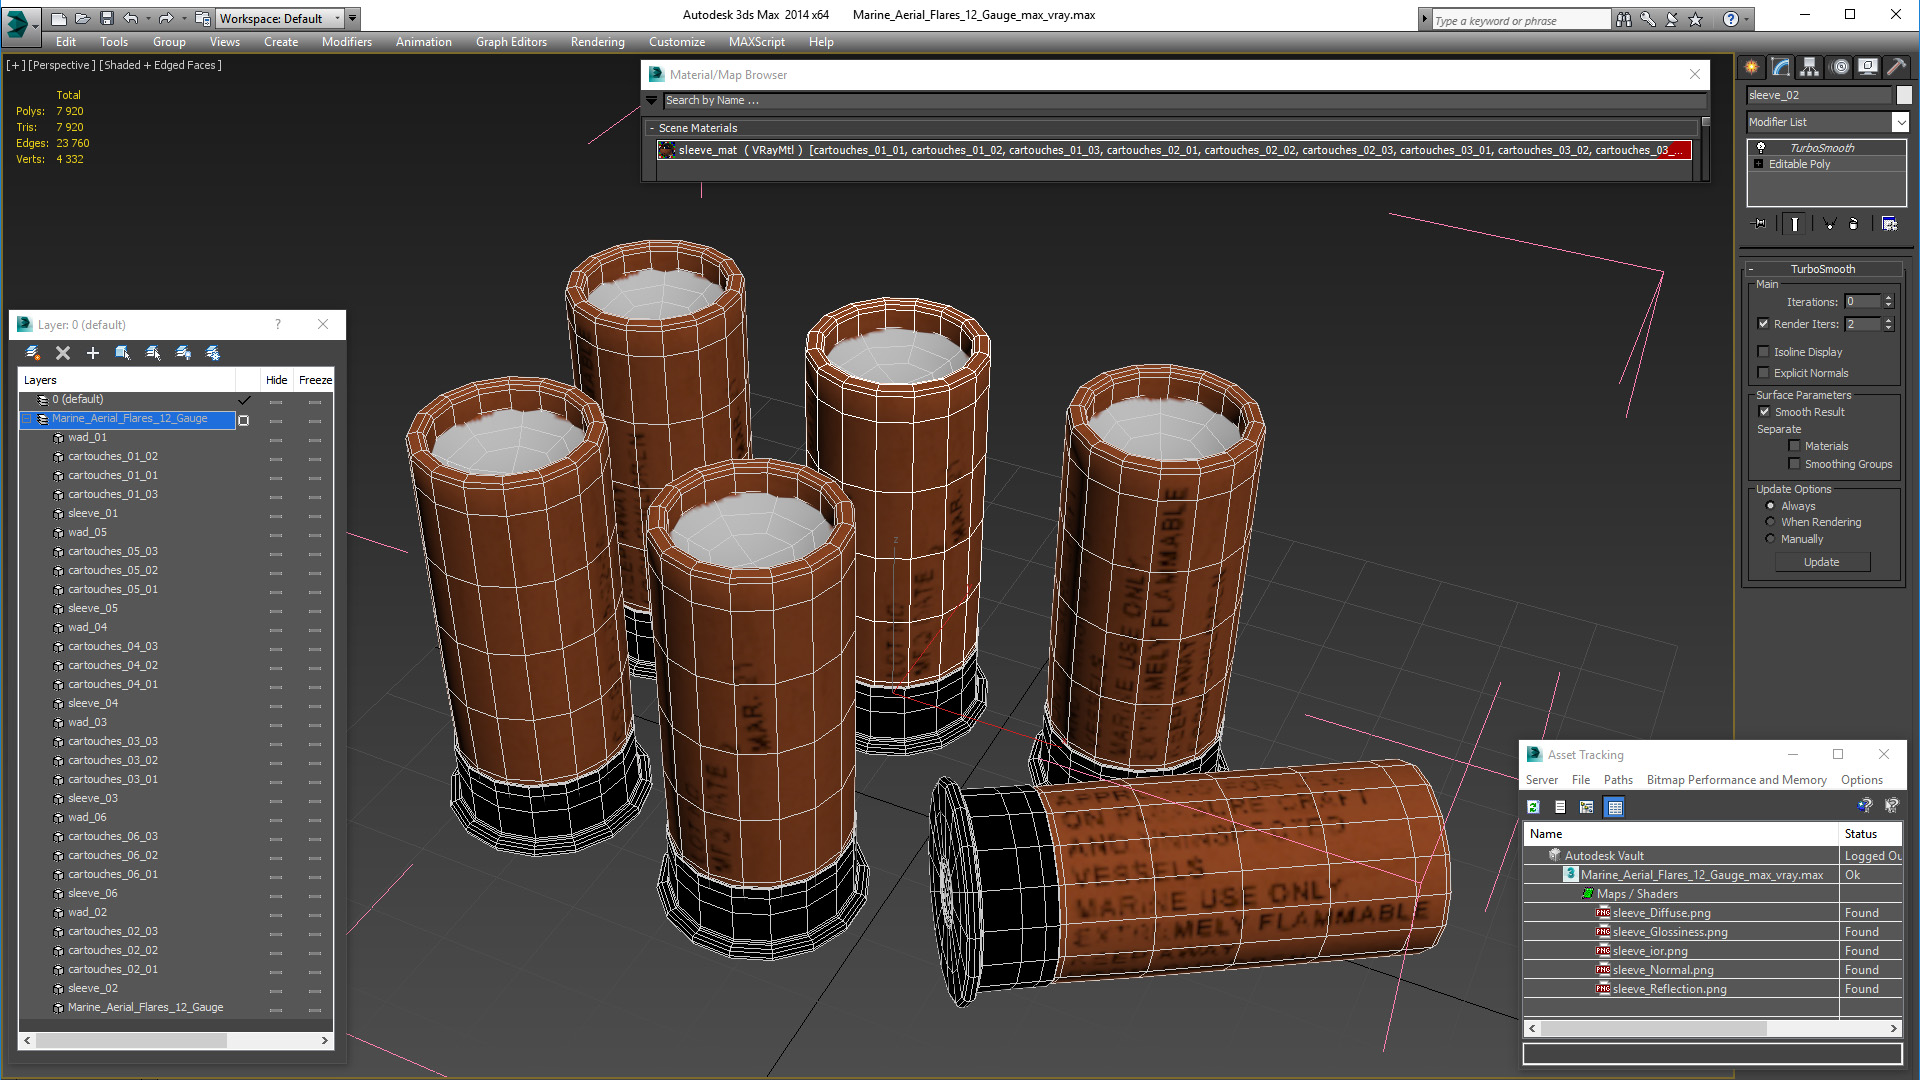Click the Shaded + Edged Faces viewport label
1920x1080 pixels.
click(160, 65)
